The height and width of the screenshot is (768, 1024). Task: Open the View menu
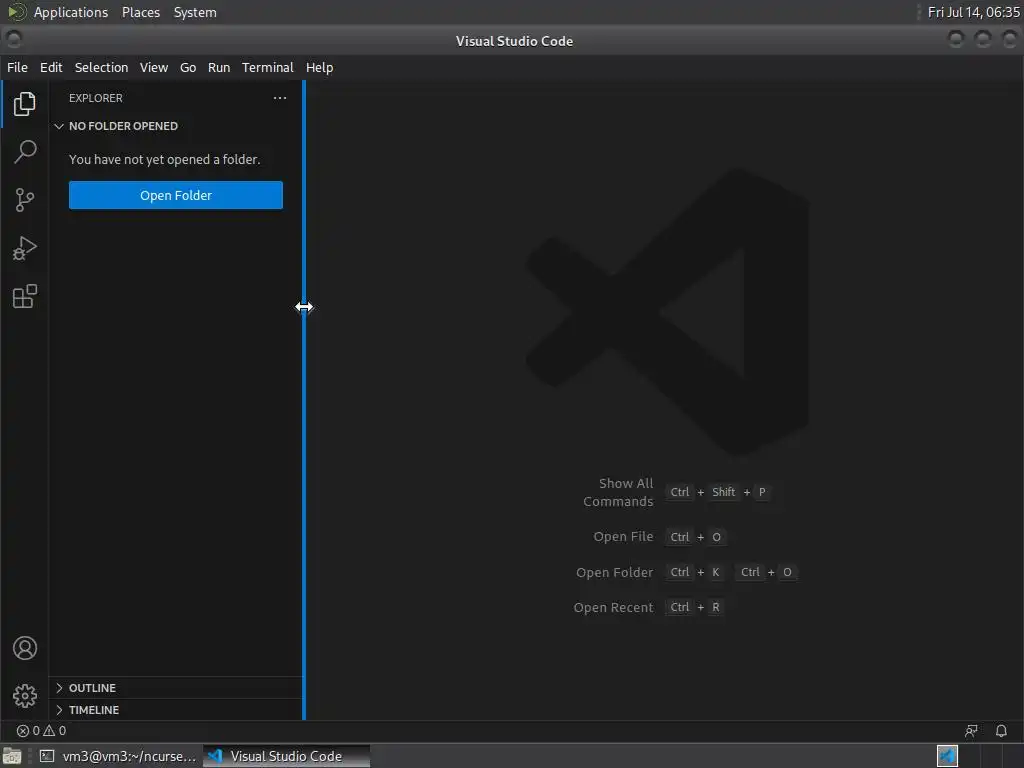pyautogui.click(x=153, y=67)
